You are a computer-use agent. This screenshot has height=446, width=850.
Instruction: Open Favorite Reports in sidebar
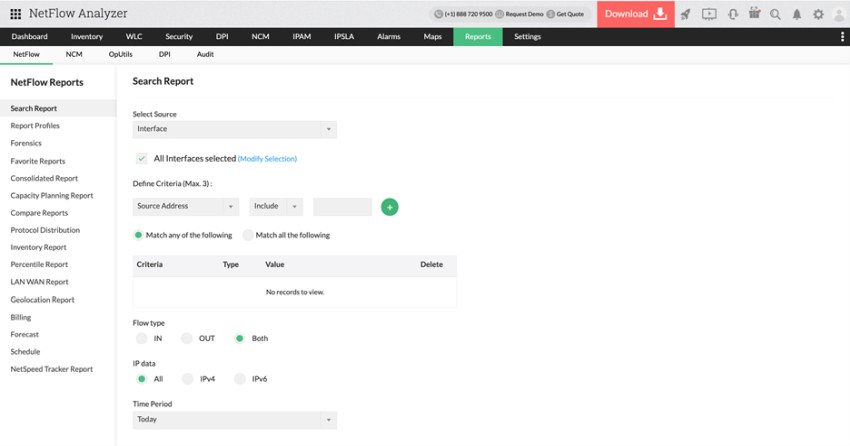click(38, 161)
